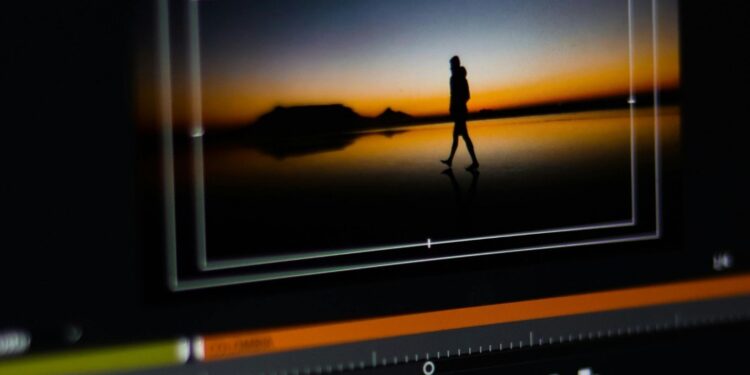Image resolution: width=750 pixels, height=375 pixels.
Task: Click the right-edge handle of the preview frame
Action: tap(631, 100)
